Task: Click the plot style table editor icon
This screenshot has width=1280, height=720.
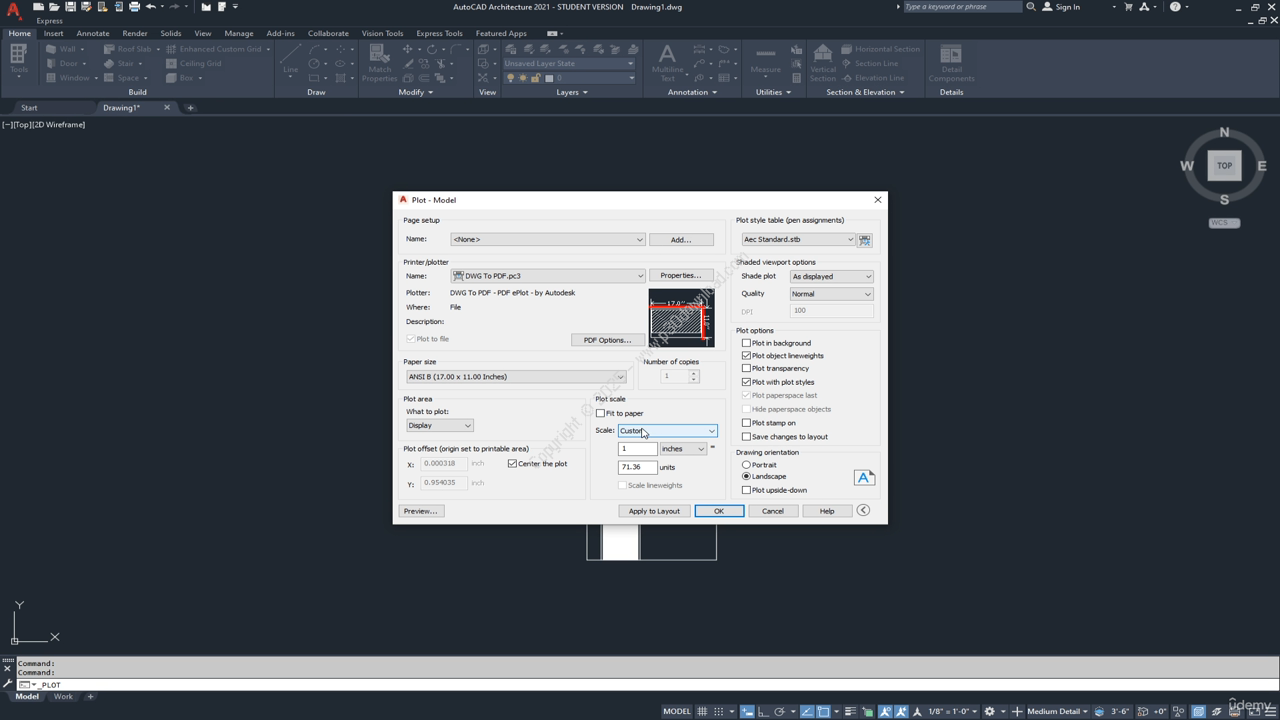Action: click(x=865, y=240)
